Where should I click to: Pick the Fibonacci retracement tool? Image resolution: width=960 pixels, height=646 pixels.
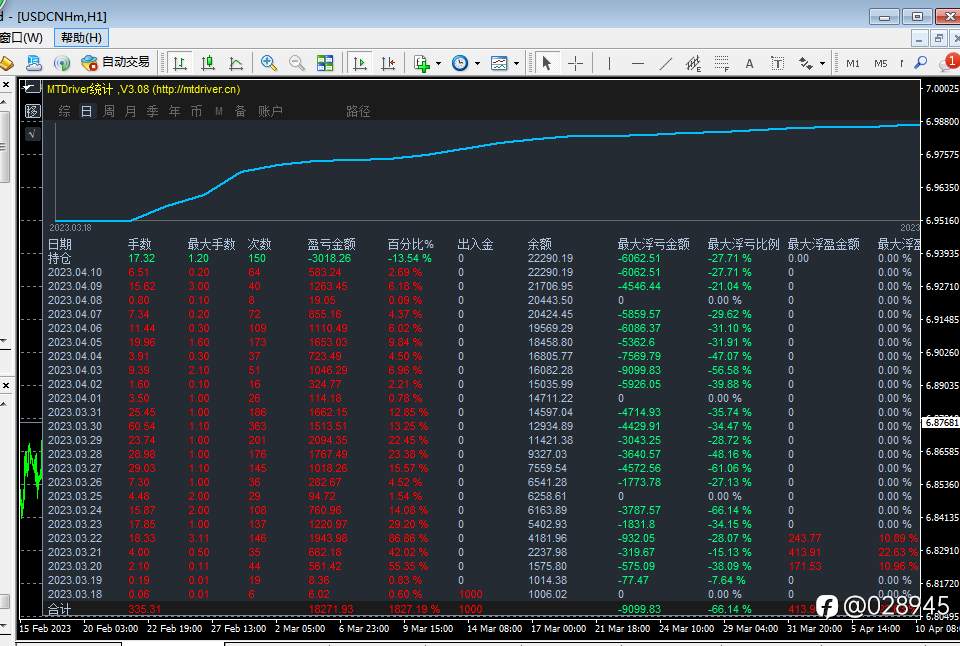coord(722,63)
